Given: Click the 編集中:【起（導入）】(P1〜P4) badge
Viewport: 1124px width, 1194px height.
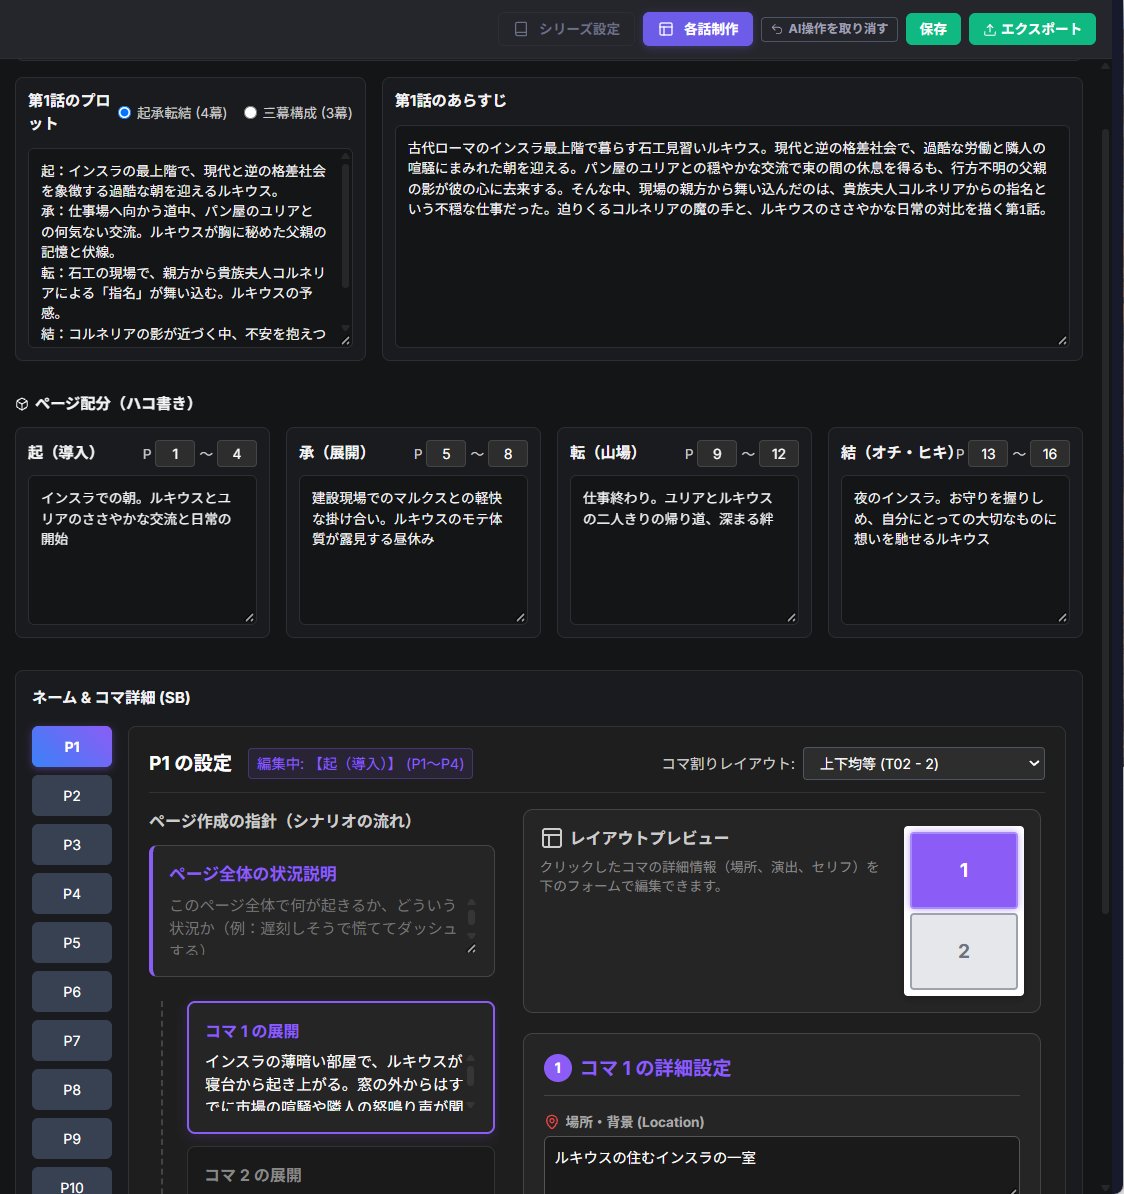Looking at the screenshot, I should (x=360, y=764).
